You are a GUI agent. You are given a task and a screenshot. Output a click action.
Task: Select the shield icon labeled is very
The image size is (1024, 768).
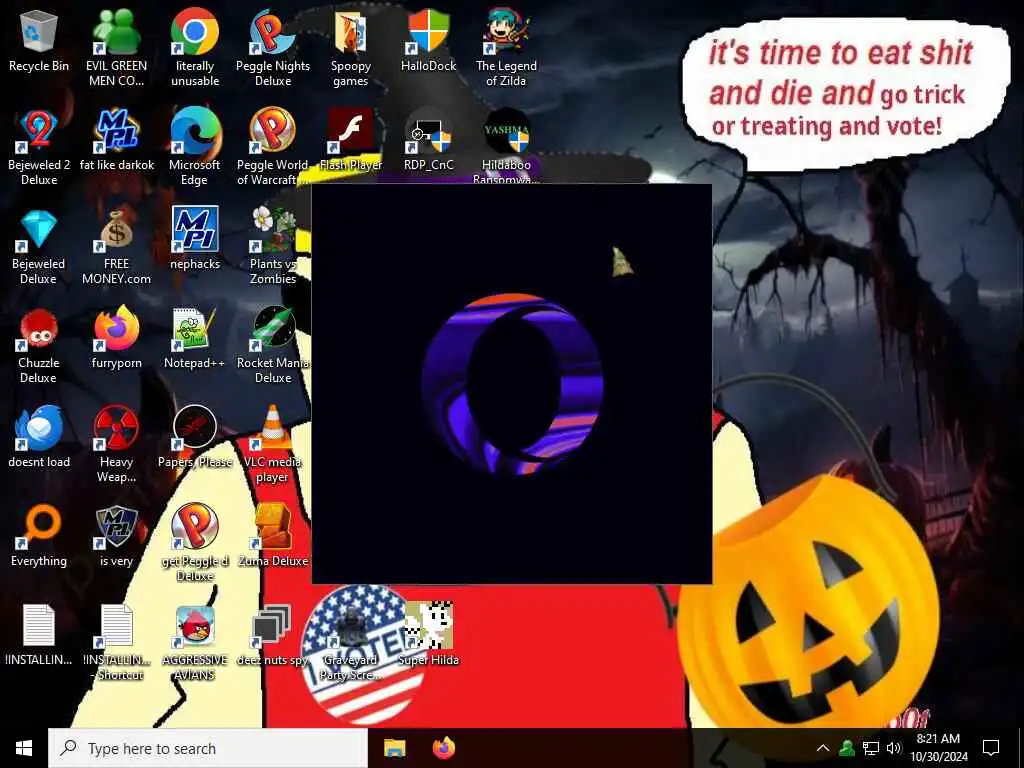tap(116, 527)
